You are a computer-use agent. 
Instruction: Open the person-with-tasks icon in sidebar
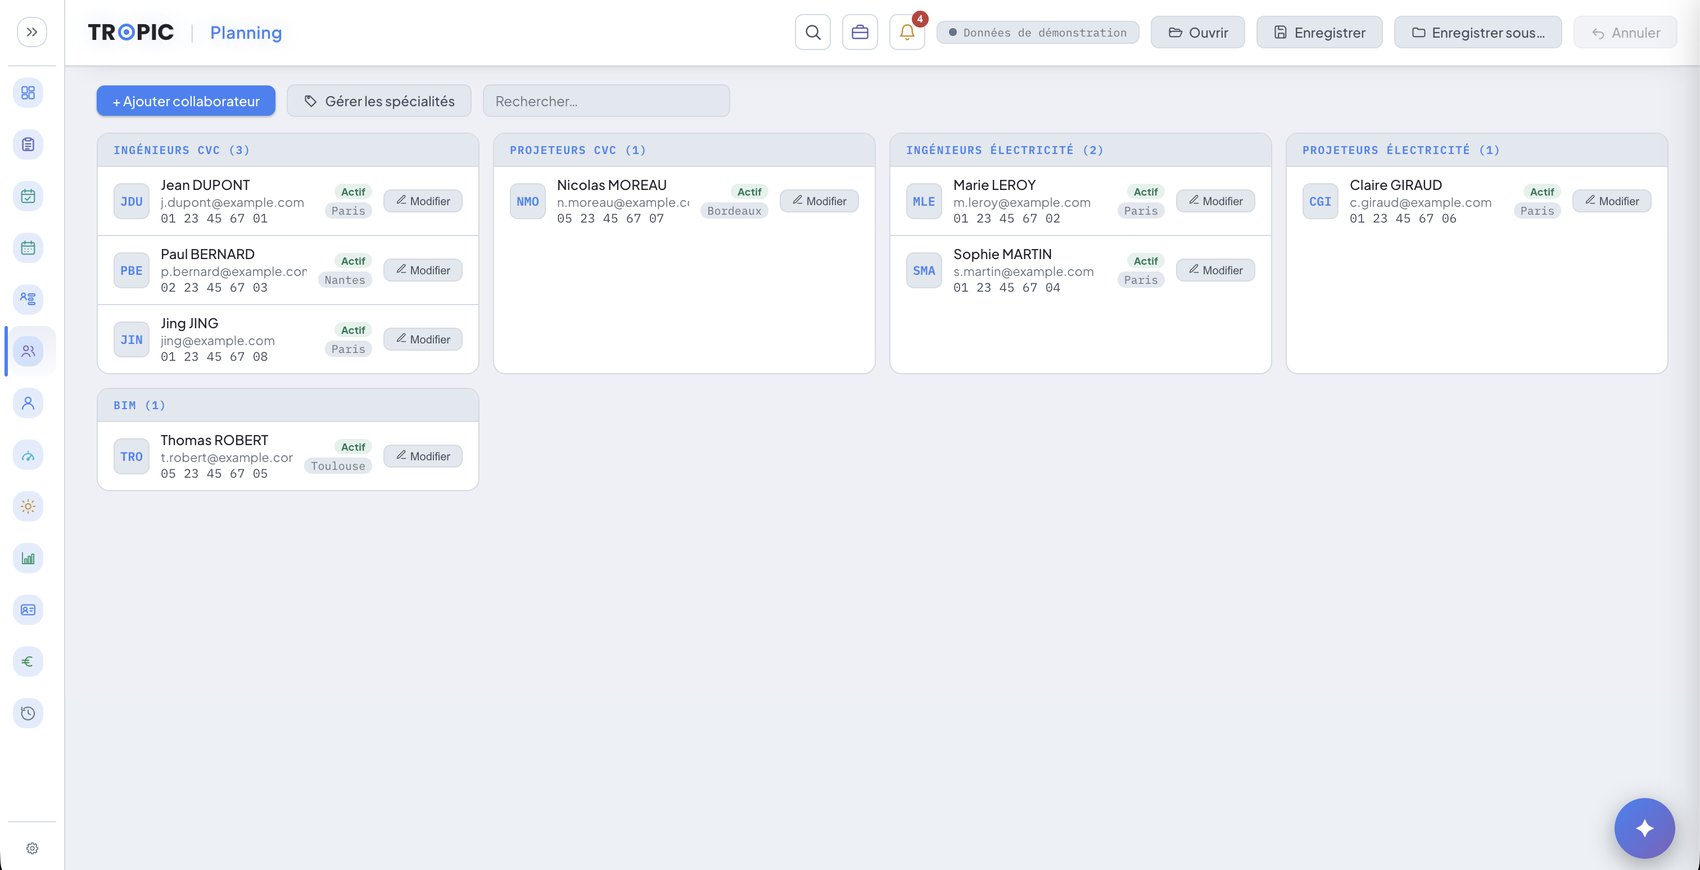point(28,299)
